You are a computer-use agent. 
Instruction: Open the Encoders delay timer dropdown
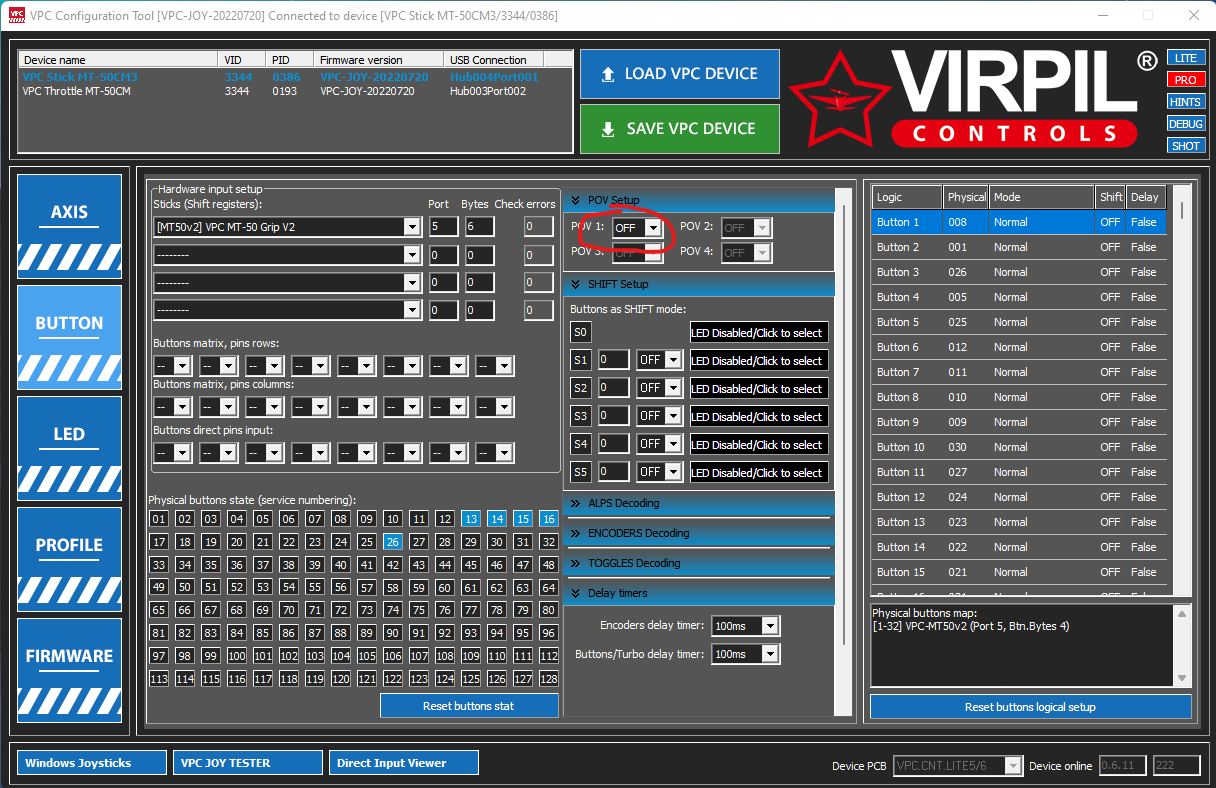(x=769, y=626)
